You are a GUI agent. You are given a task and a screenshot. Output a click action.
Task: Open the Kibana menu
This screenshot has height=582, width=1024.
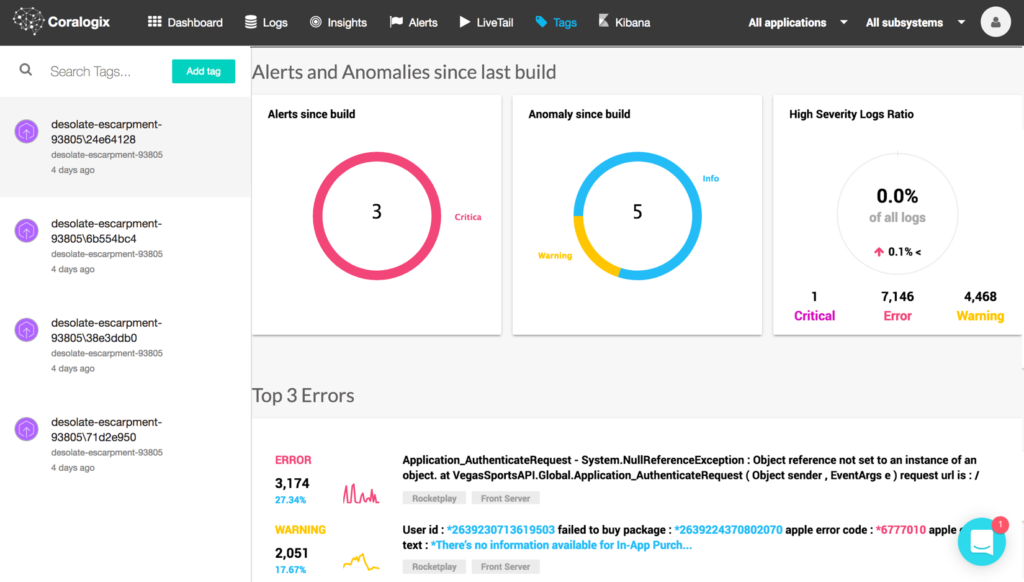point(624,22)
